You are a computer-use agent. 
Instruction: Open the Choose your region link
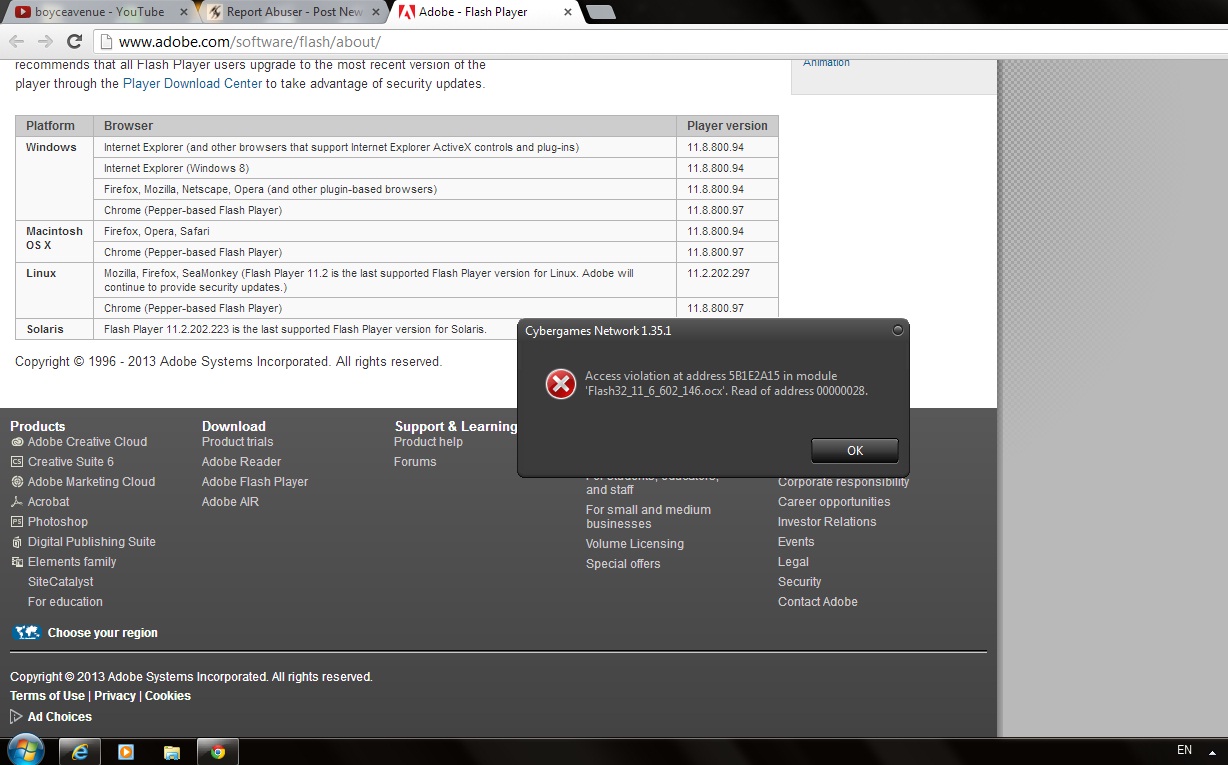[x=102, y=633]
